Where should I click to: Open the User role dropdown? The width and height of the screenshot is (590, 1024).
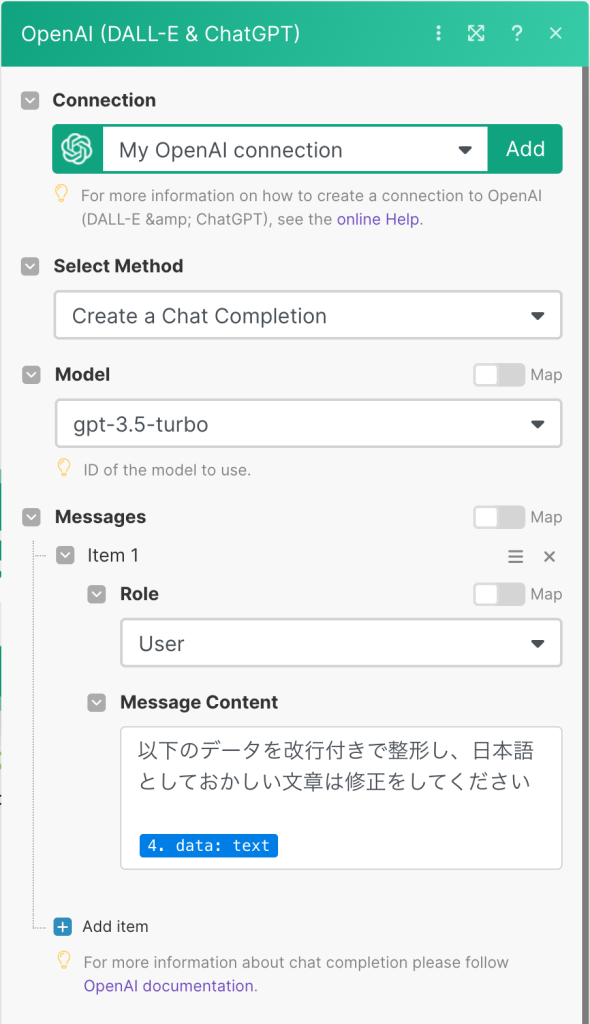[x=341, y=643]
